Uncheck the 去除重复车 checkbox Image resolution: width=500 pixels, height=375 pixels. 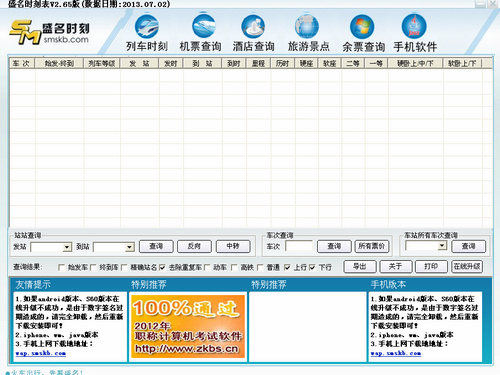(162, 267)
